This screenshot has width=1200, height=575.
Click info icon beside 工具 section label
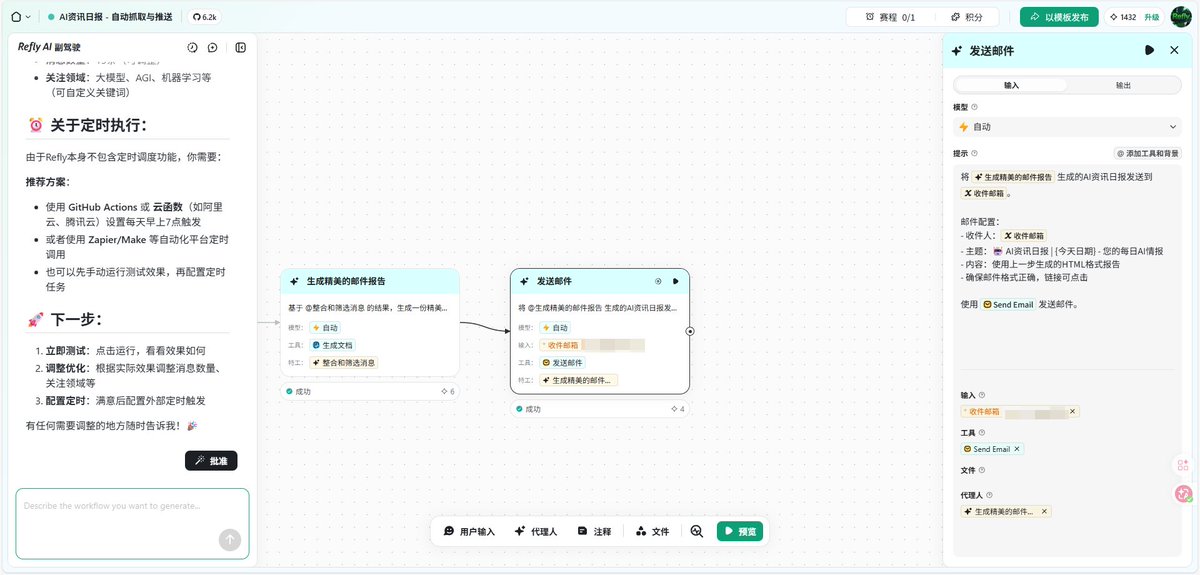(982, 433)
